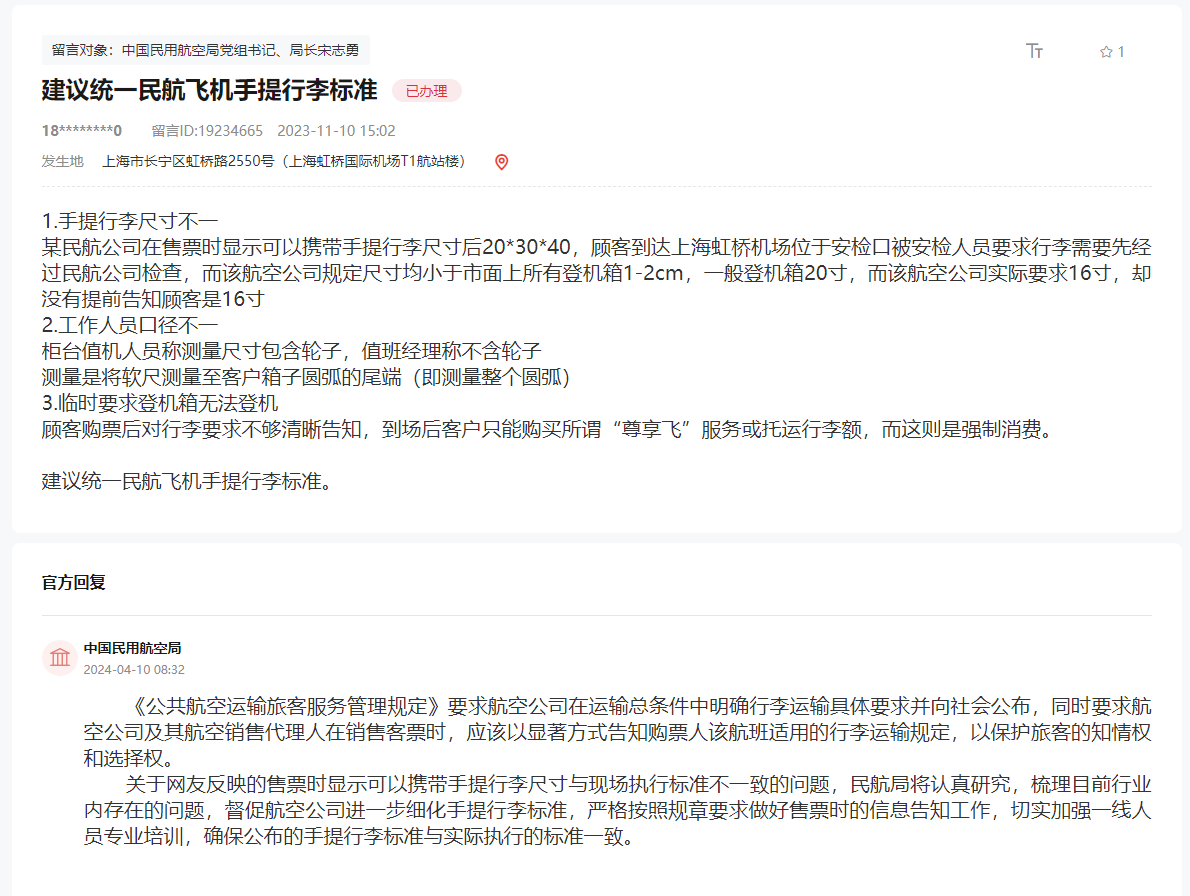Screen dimensions: 1190x896
Task: Click the closing line 建议统一民航飞机手提行李标准。
Action: tap(187, 481)
